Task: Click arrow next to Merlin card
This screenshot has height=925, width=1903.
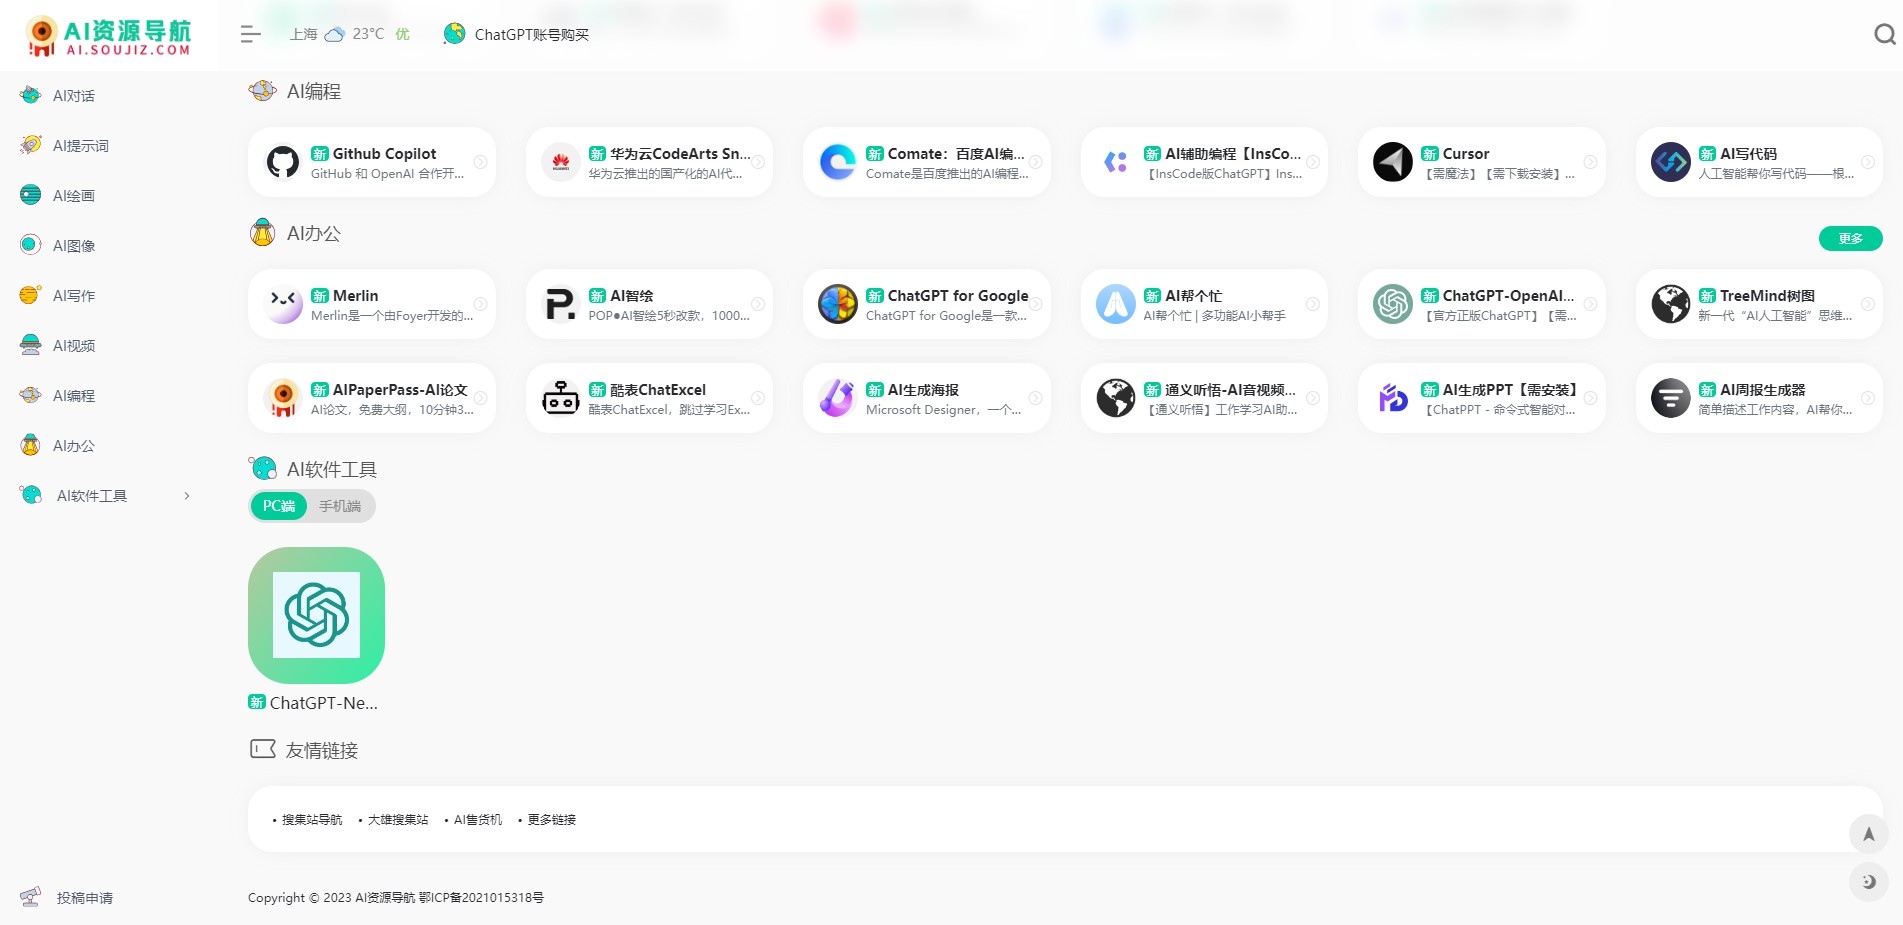Action: (x=480, y=304)
